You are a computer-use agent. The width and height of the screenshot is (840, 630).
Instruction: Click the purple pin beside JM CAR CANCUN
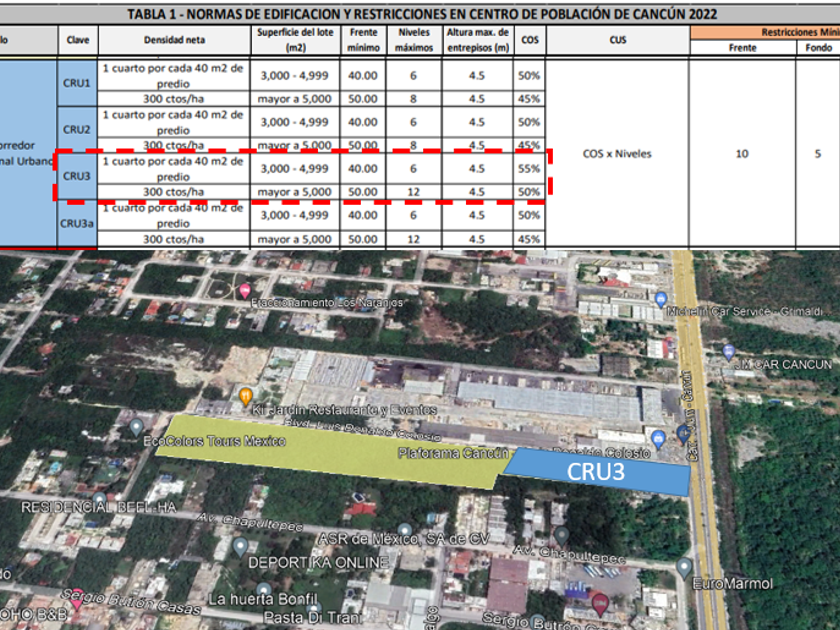point(728,352)
